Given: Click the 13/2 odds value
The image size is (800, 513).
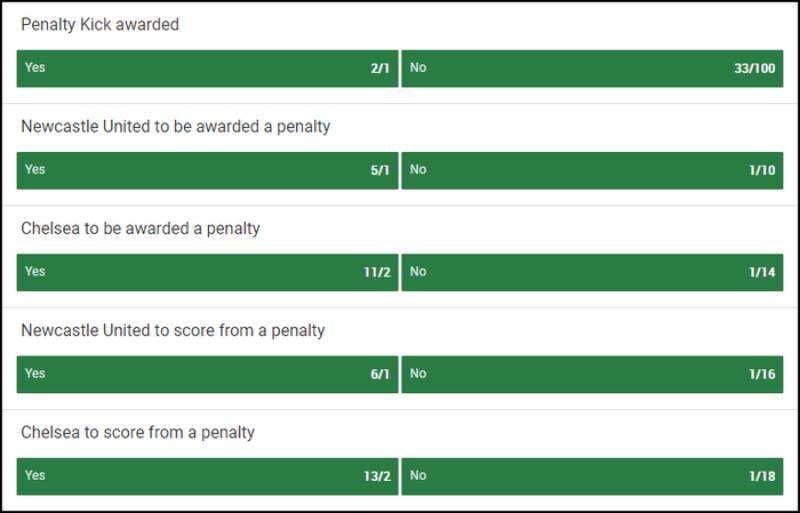Looking at the screenshot, I should coord(377,477).
